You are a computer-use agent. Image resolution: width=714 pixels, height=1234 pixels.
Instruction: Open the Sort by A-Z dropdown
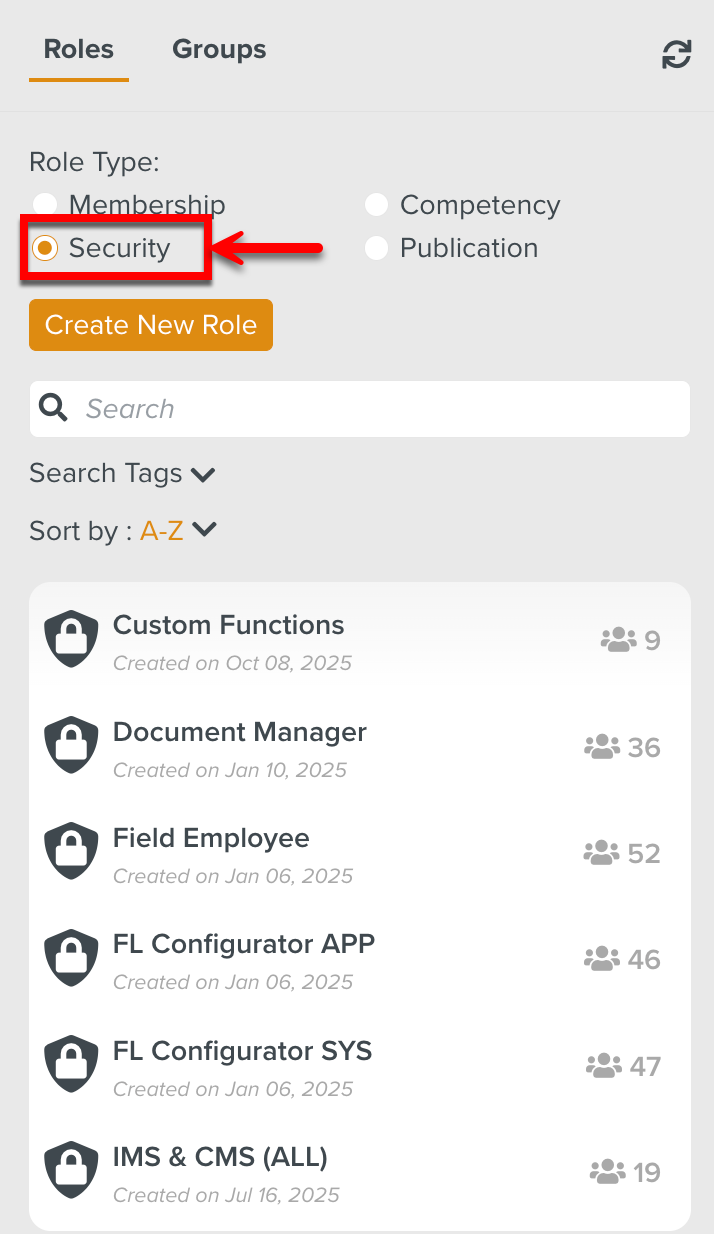point(178,531)
